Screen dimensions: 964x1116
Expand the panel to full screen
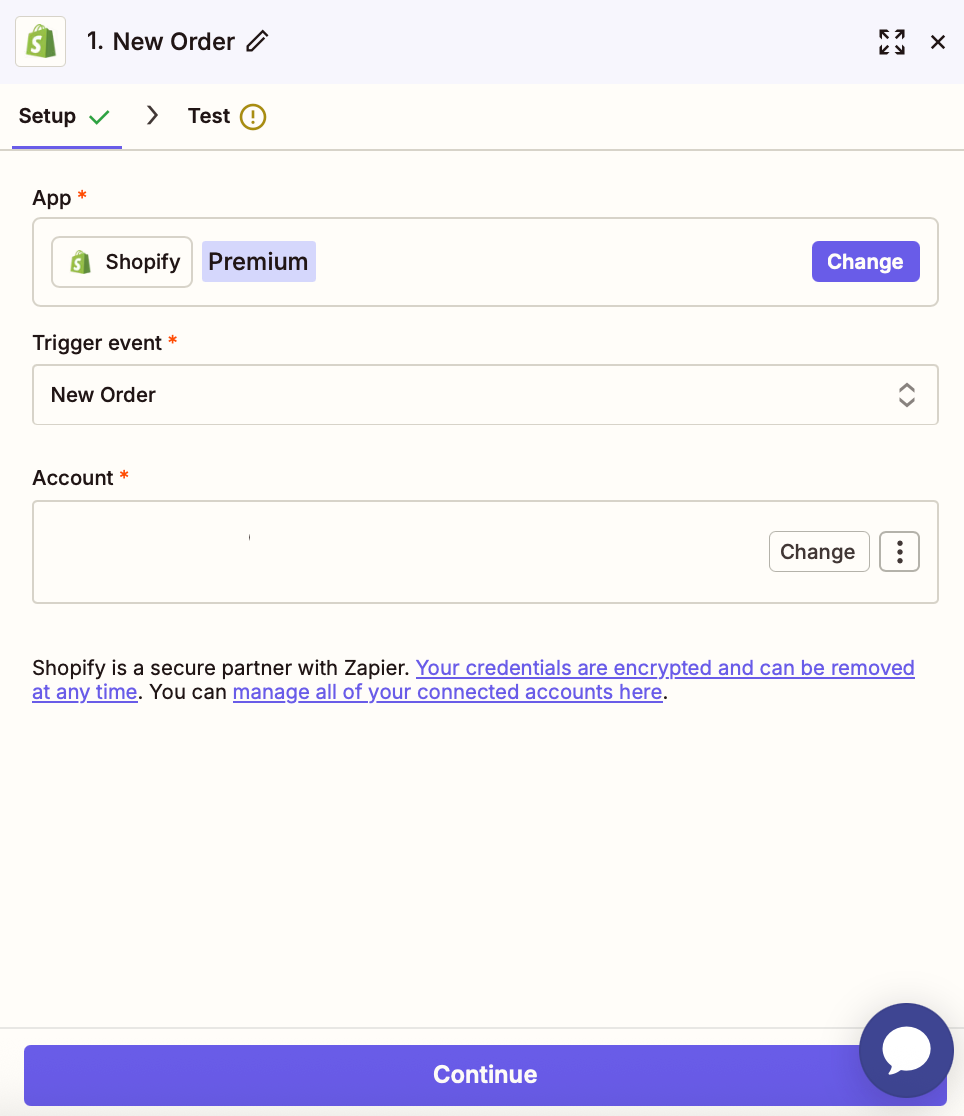[891, 42]
